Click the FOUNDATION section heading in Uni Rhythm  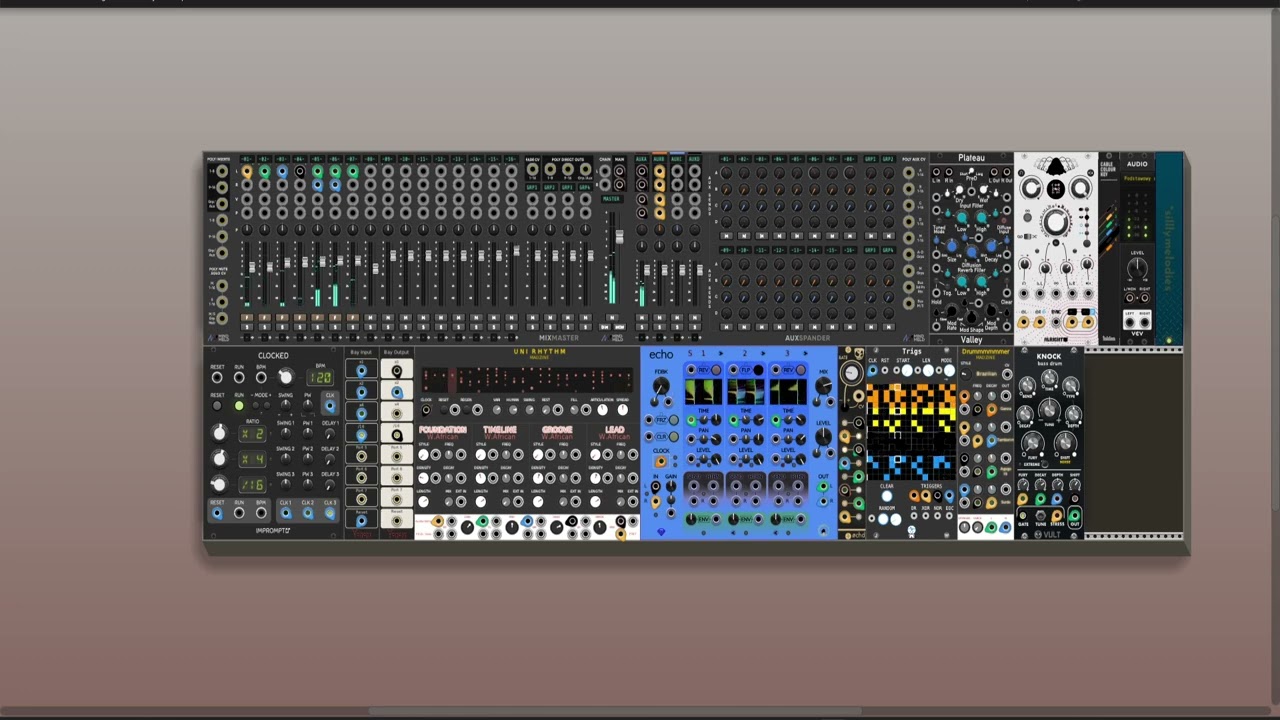443,429
